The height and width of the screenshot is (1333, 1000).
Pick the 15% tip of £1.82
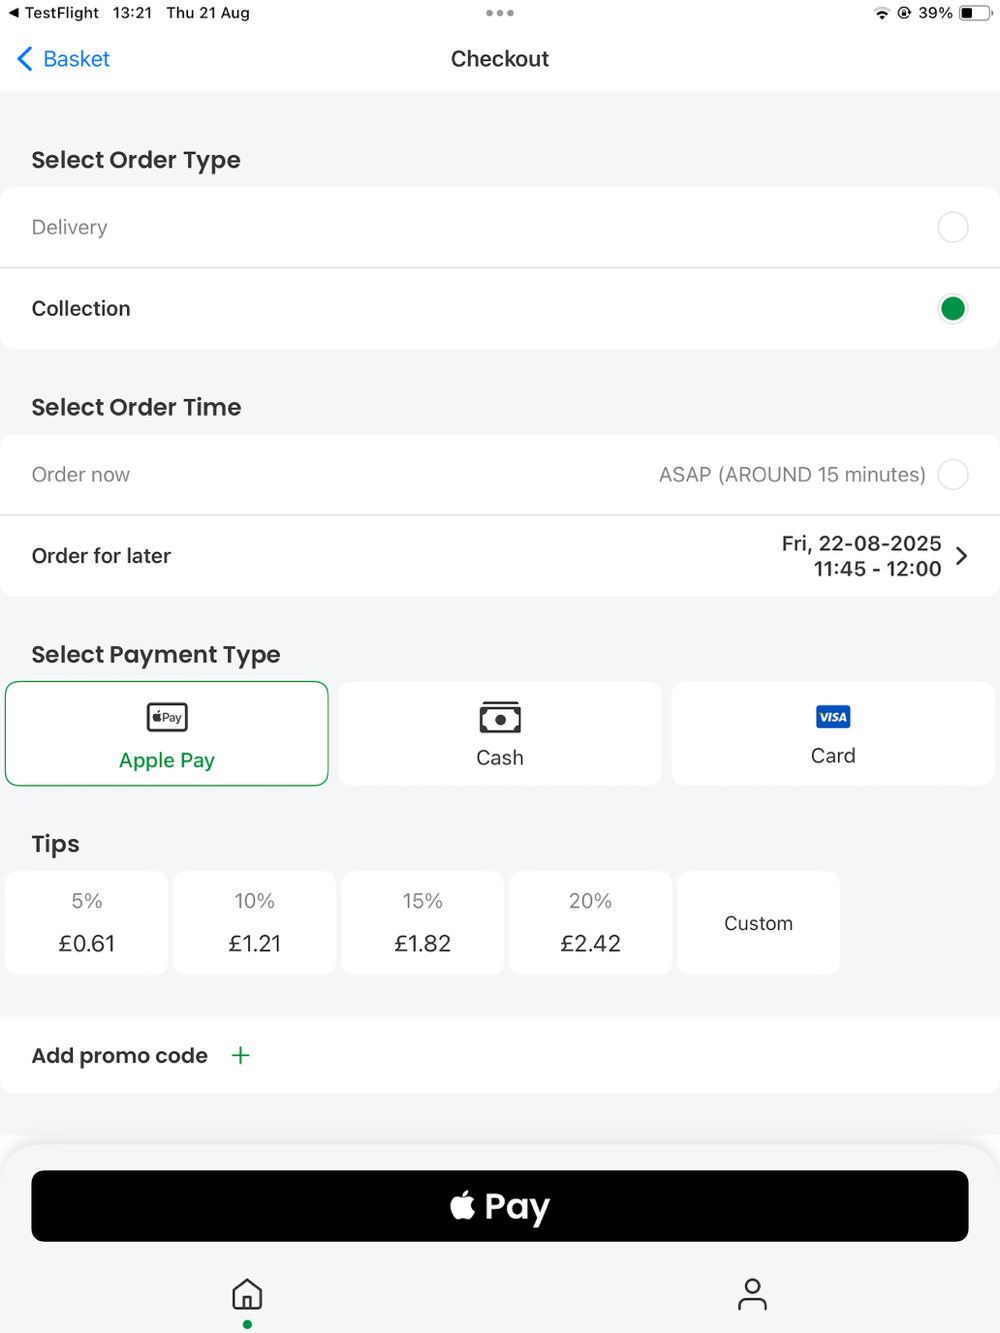tap(422, 923)
